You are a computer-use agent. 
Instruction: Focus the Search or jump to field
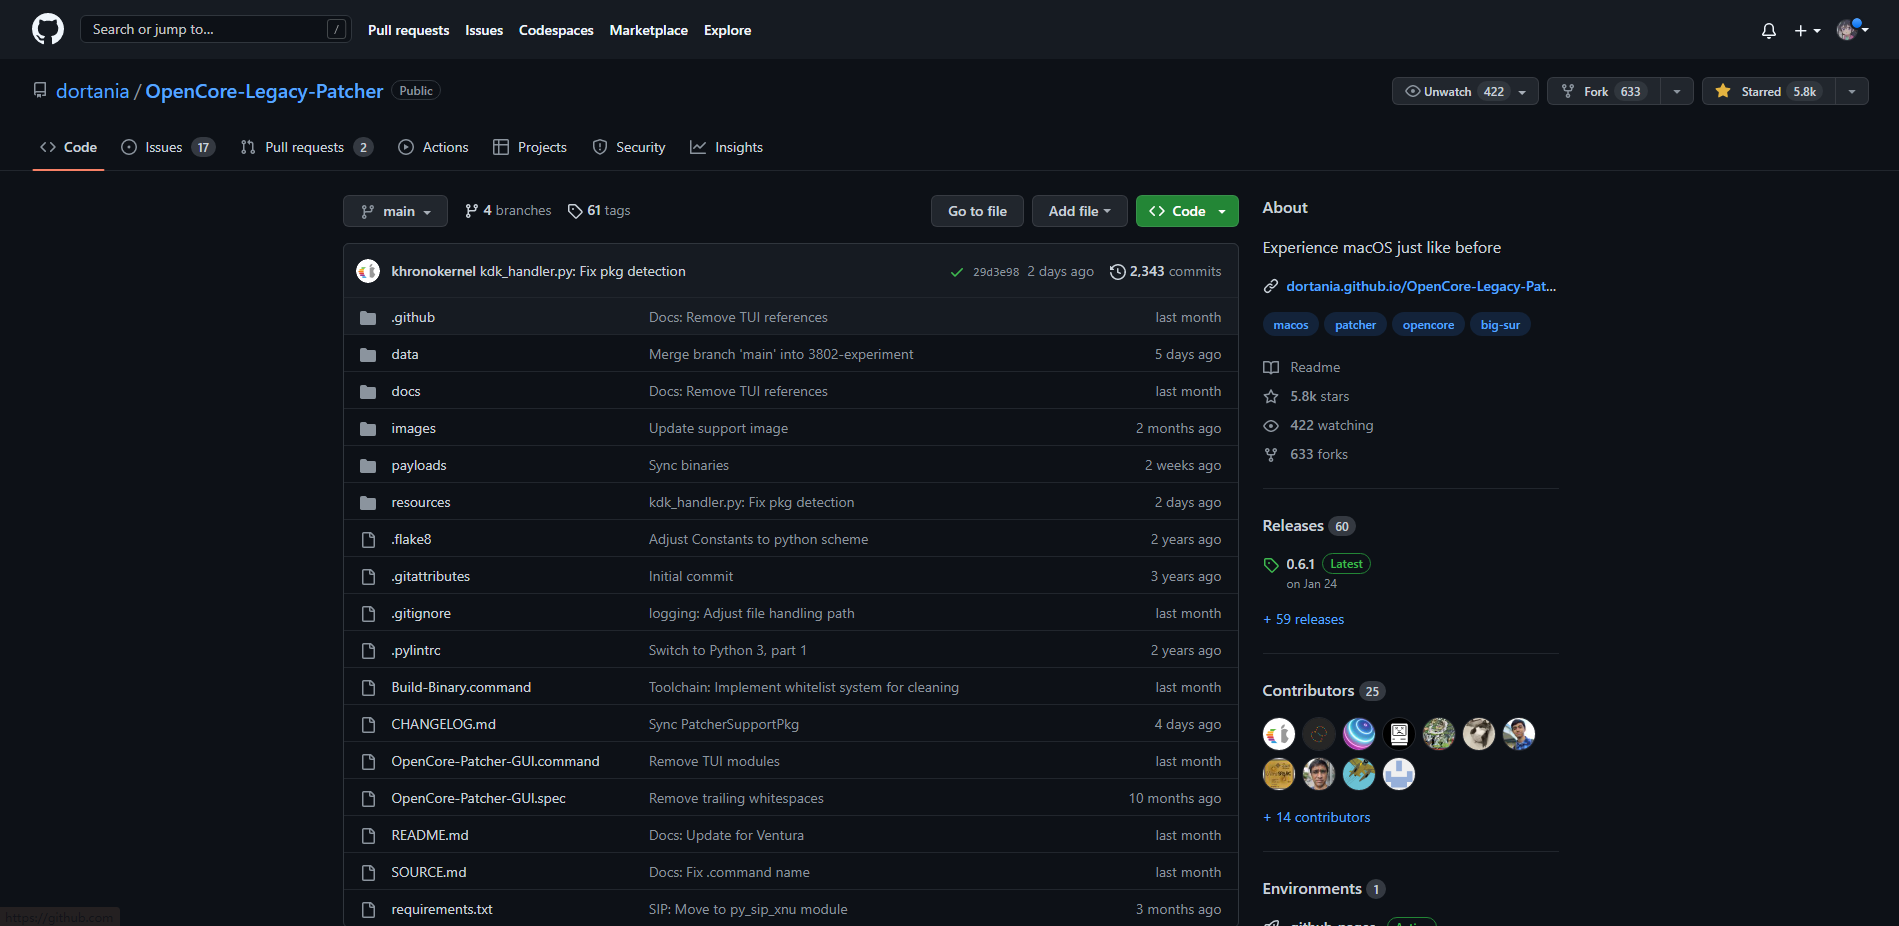click(x=205, y=29)
